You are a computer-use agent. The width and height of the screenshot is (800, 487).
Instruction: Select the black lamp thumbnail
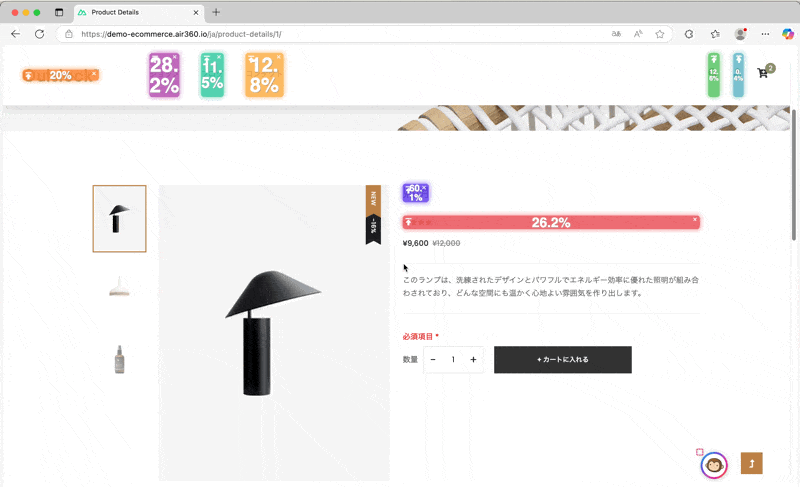[x=119, y=218]
